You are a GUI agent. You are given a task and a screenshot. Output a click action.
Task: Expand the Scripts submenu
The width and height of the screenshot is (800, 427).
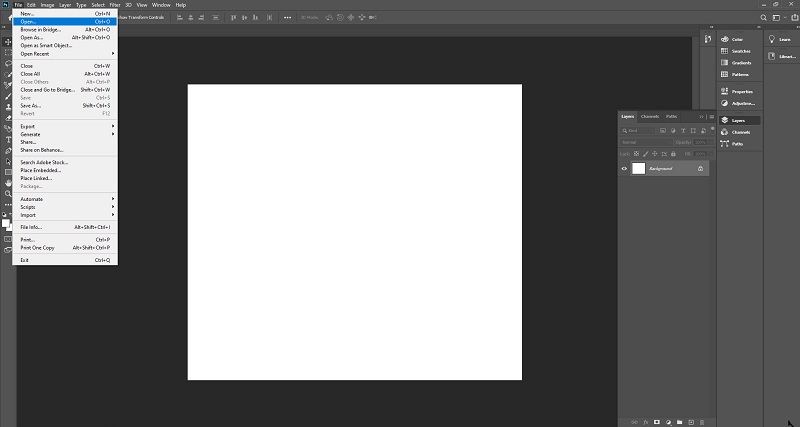(x=65, y=207)
